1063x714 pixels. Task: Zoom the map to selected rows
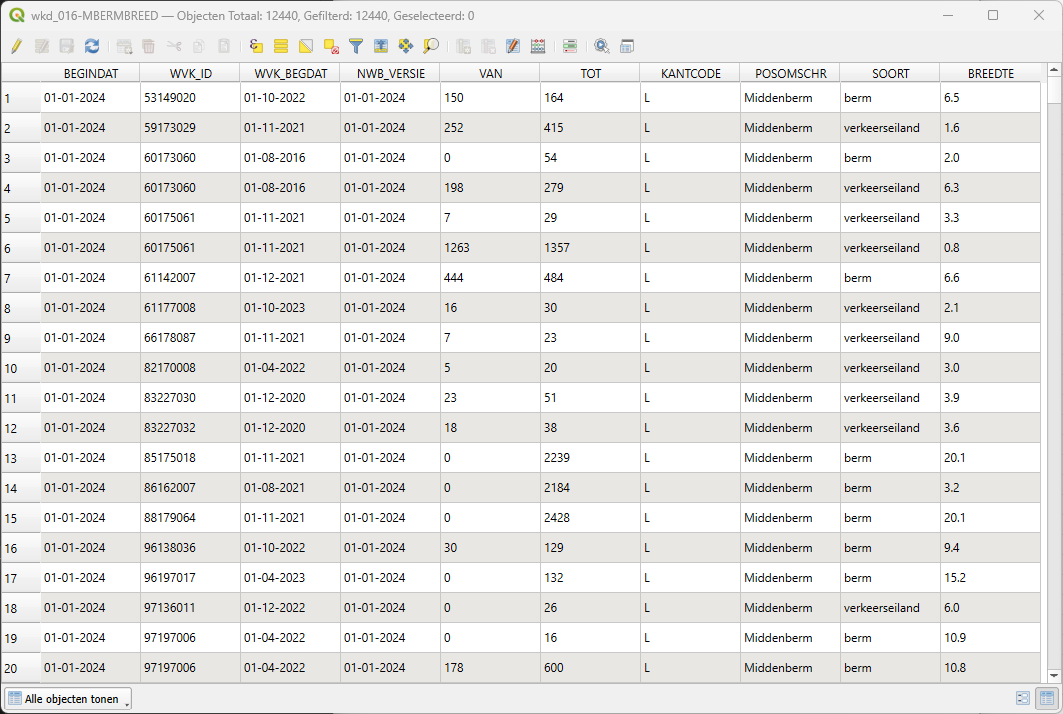coord(431,46)
